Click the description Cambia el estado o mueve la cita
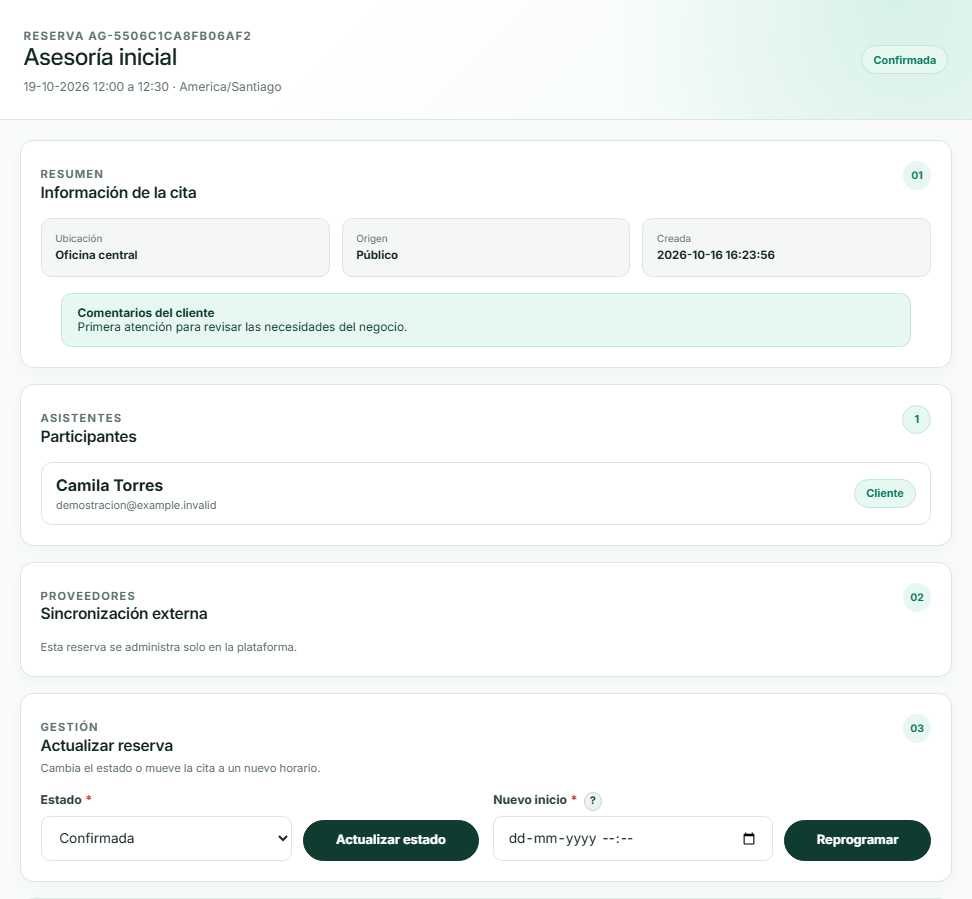Screen dimensions: 972x899 [180, 768]
